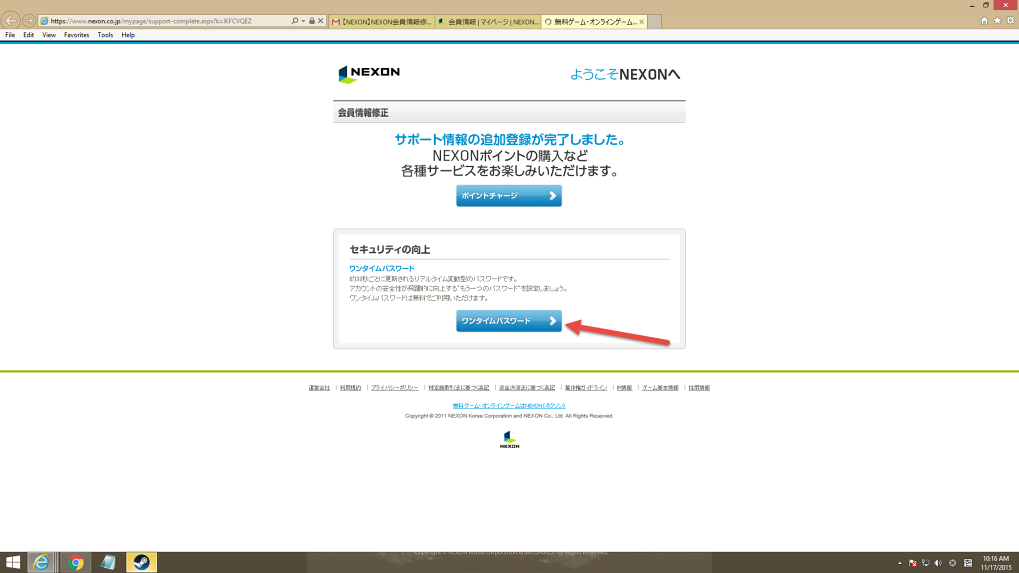Switch to the Gmail NEXON会員情報 tab

coord(381,21)
